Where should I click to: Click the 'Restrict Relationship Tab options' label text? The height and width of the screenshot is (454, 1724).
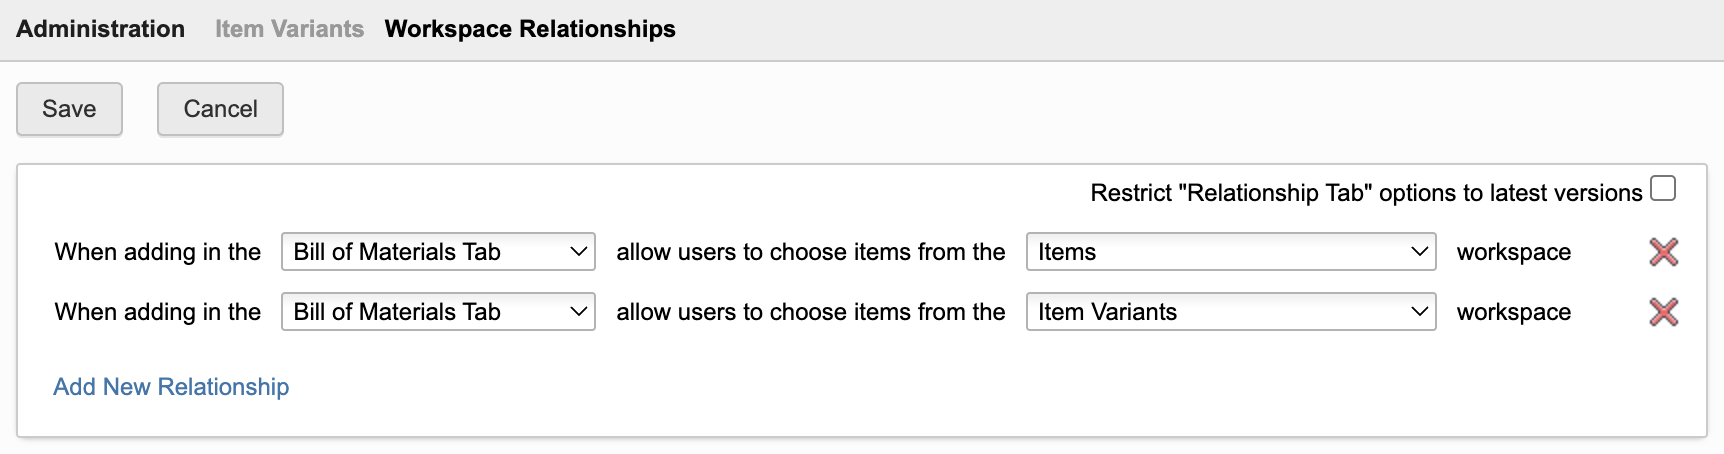pos(1365,193)
